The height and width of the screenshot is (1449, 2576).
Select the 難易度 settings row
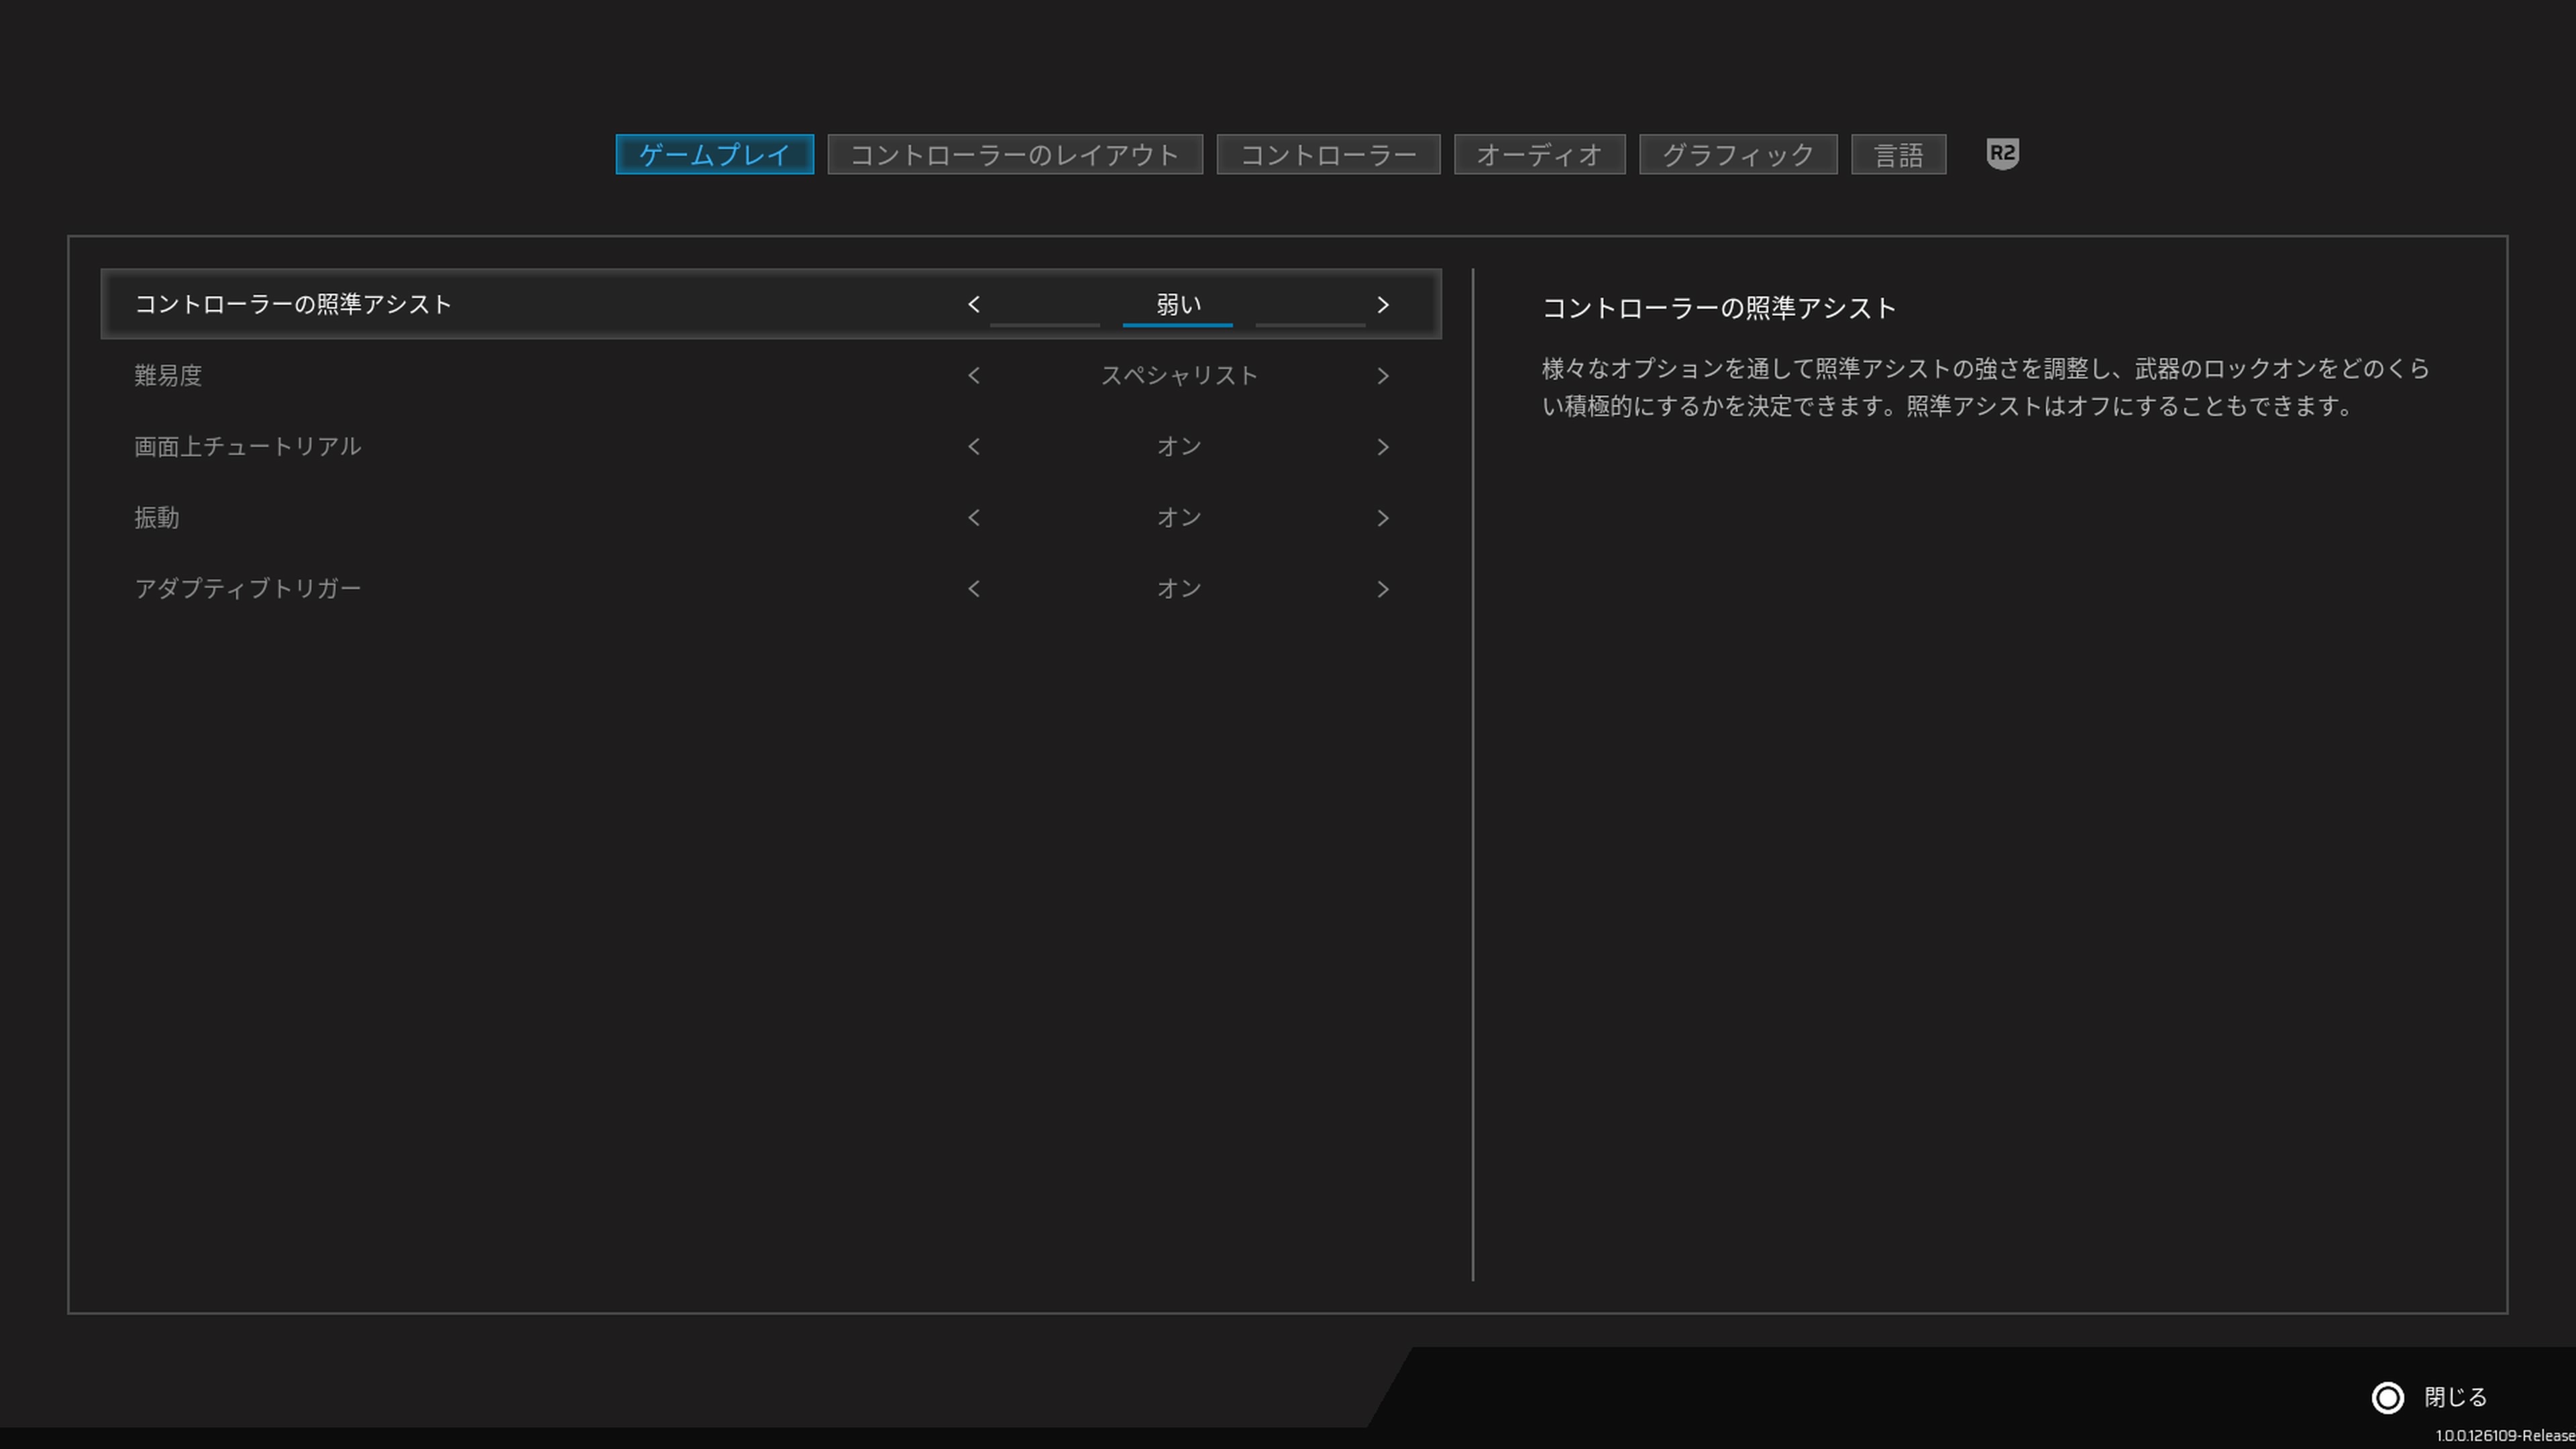pos(168,376)
